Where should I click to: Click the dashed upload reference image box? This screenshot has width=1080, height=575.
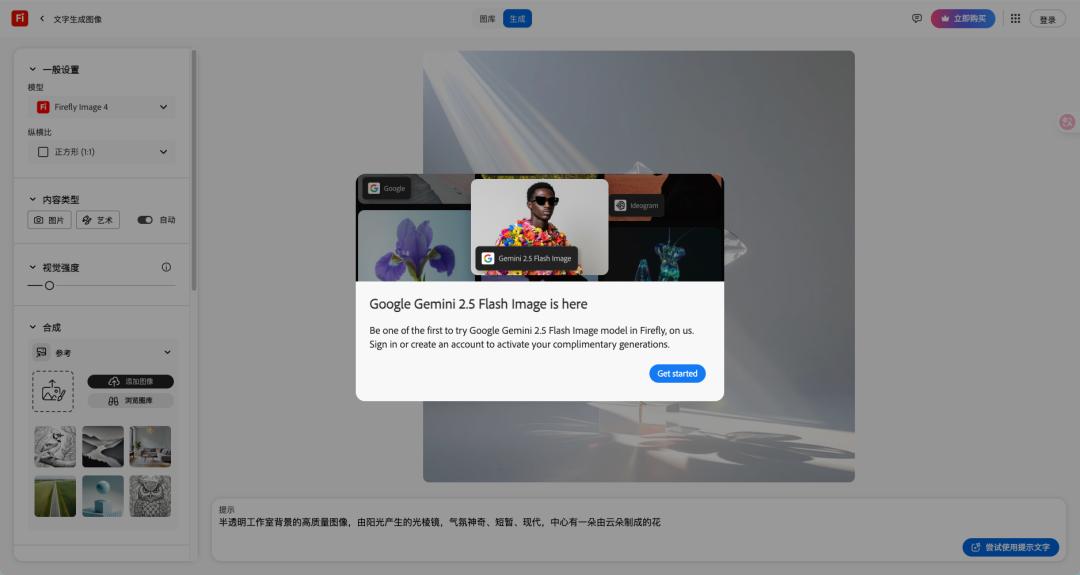point(53,391)
